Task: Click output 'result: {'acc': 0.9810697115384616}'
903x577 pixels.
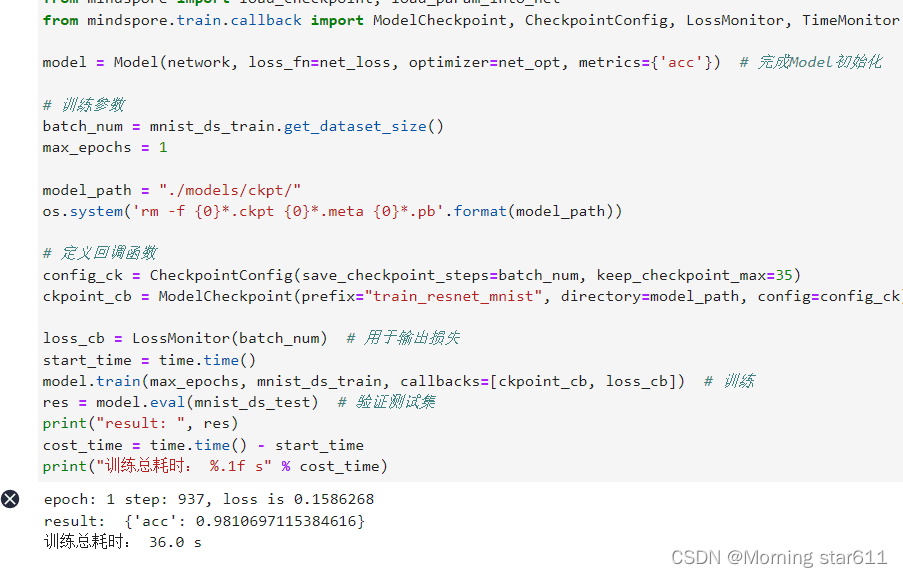Action: click(204, 521)
